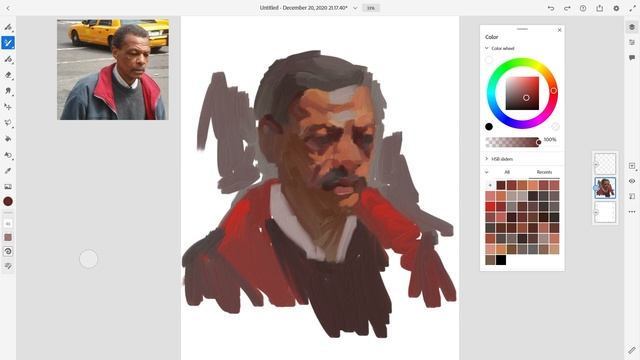Click the zoom percentage field
The width and height of the screenshot is (640, 360).
click(371, 8)
